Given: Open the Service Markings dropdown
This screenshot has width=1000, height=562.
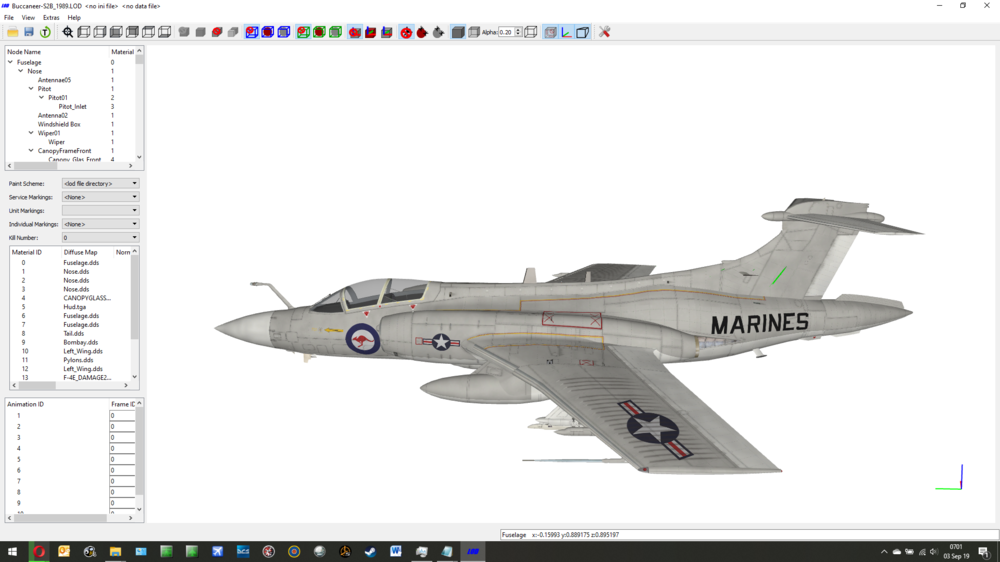Looking at the screenshot, I should [x=100, y=197].
